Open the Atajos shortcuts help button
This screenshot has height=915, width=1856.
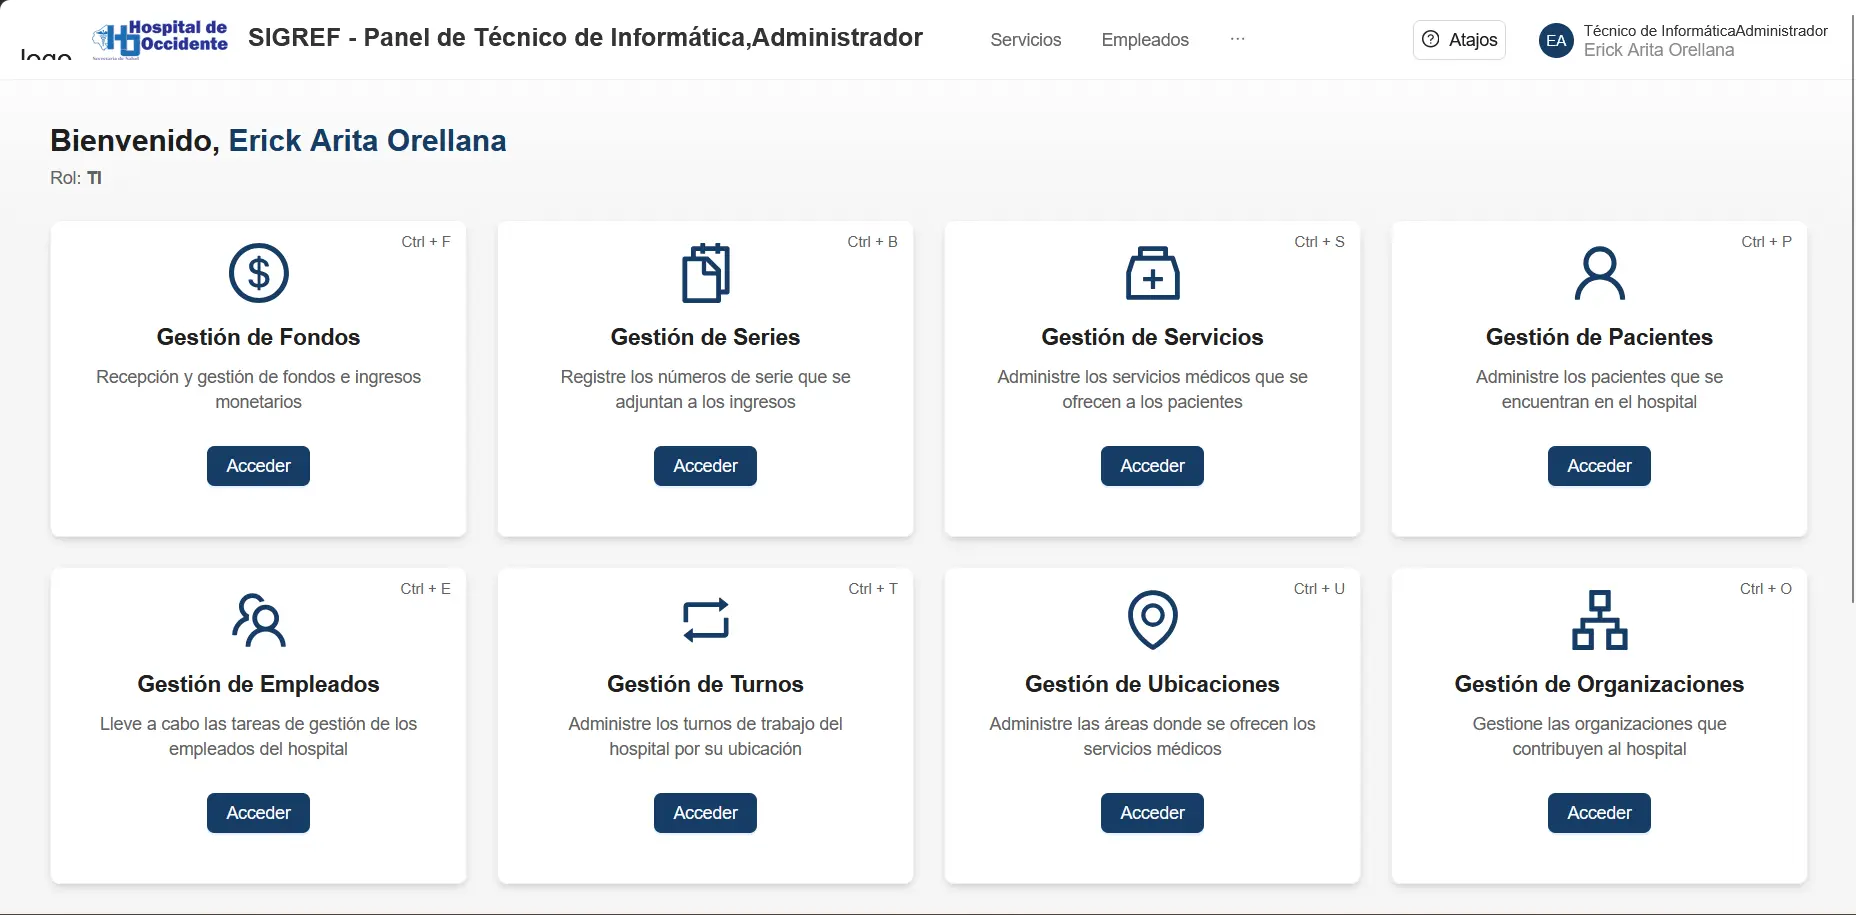(x=1459, y=40)
